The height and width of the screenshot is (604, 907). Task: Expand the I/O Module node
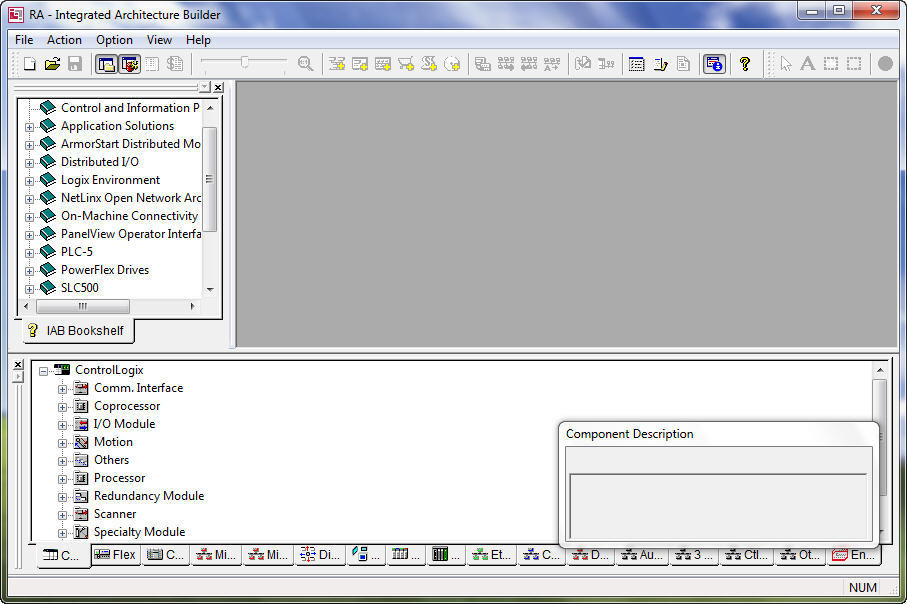62,425
